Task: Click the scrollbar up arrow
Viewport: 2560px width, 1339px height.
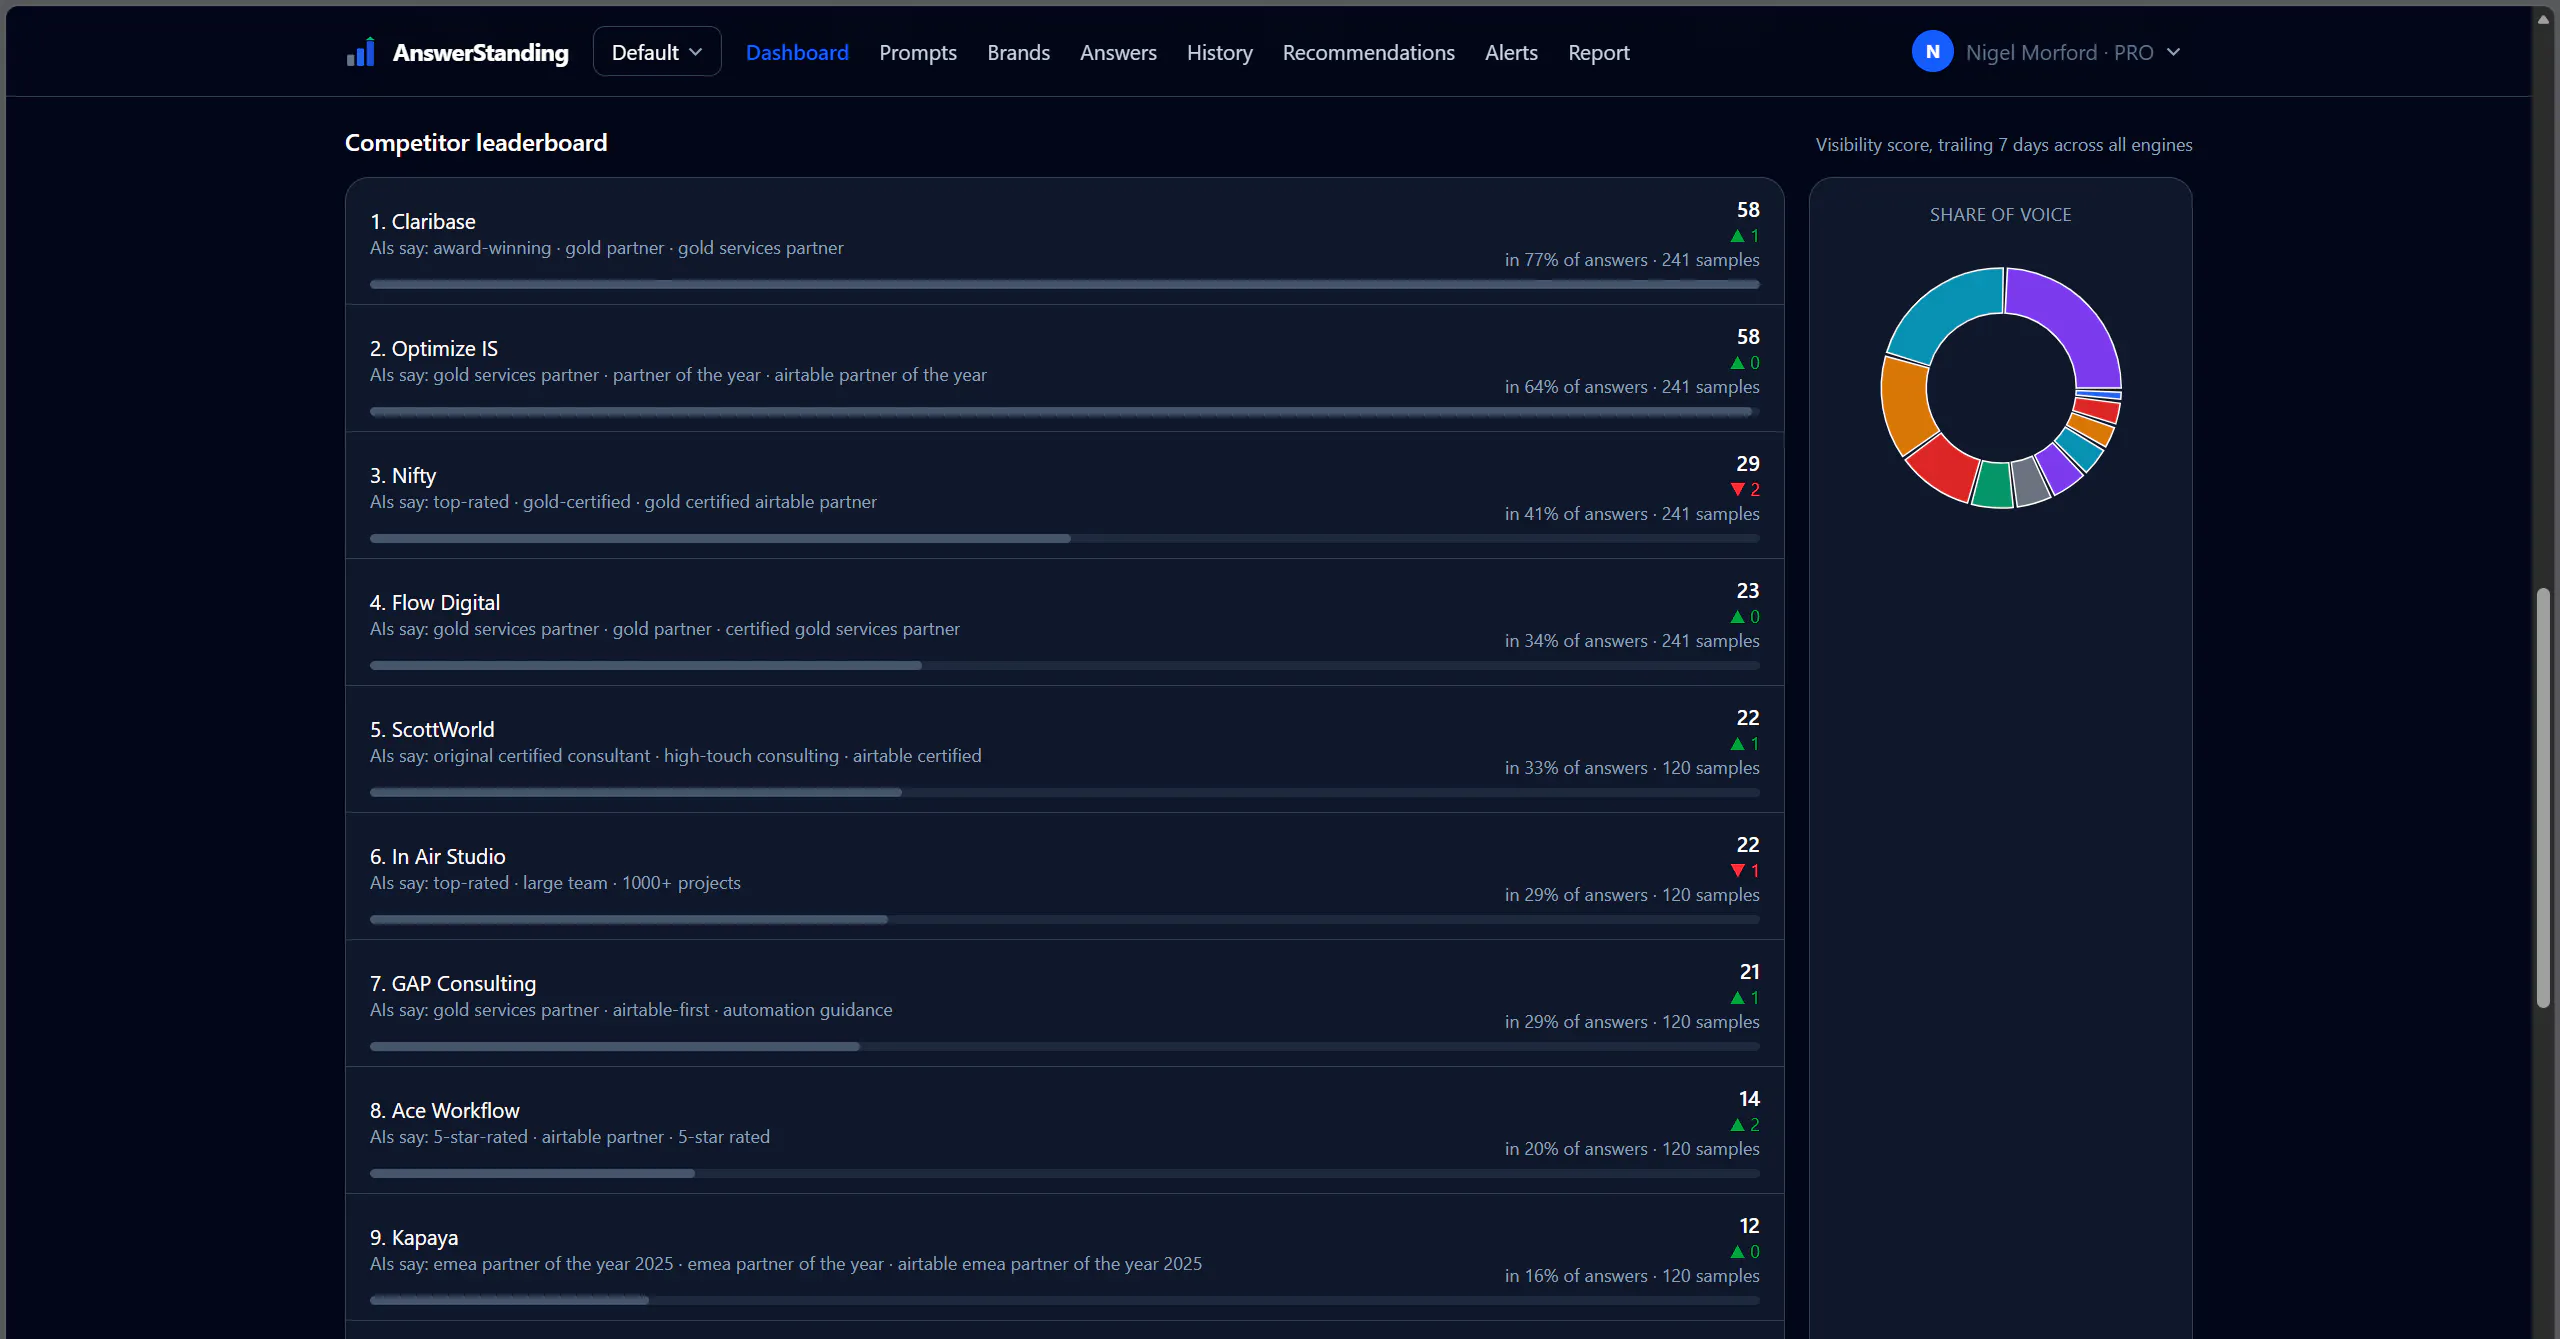Action: click(x=2544, y=19)
